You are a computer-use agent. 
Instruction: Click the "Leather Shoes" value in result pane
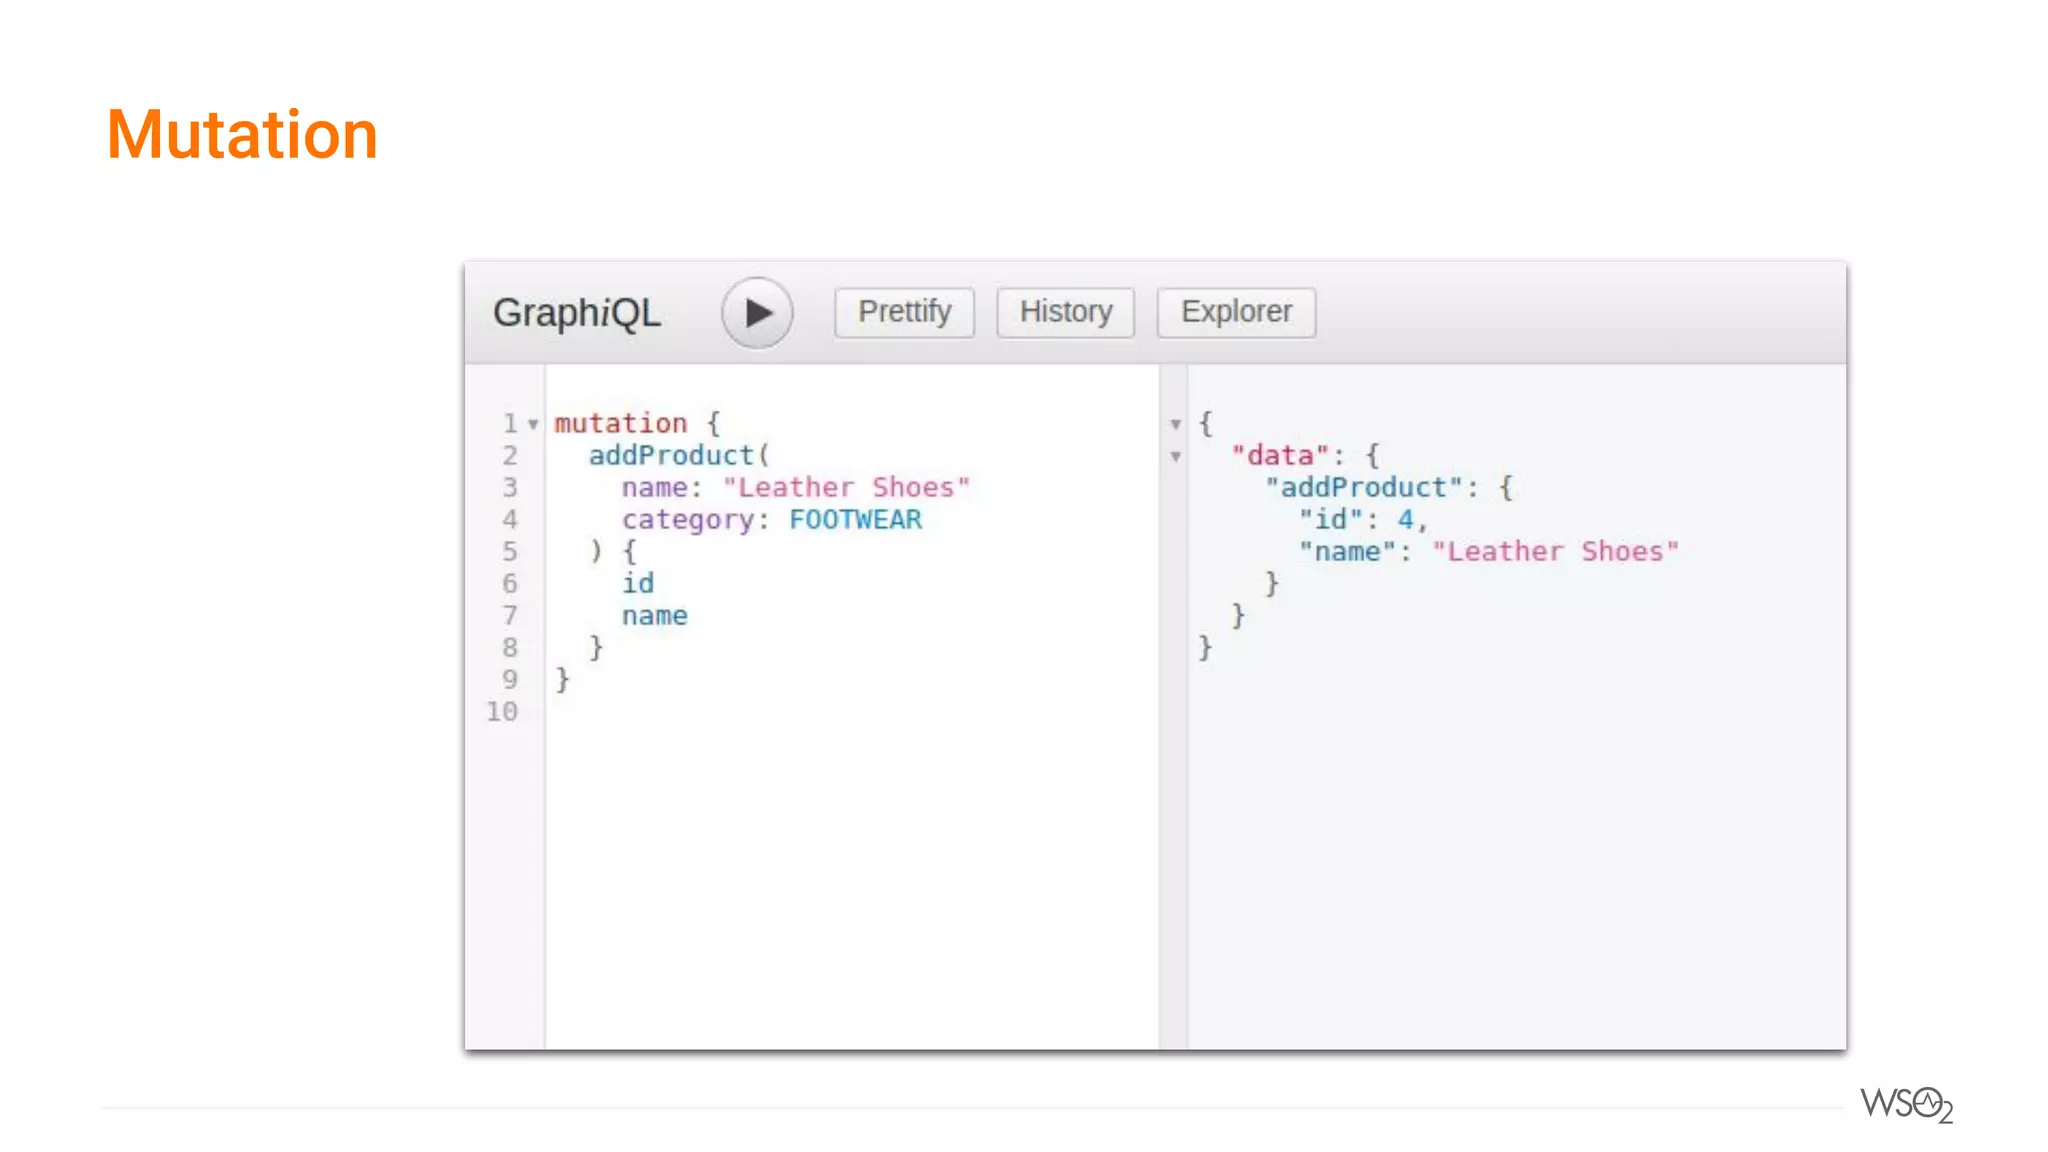1555,551
